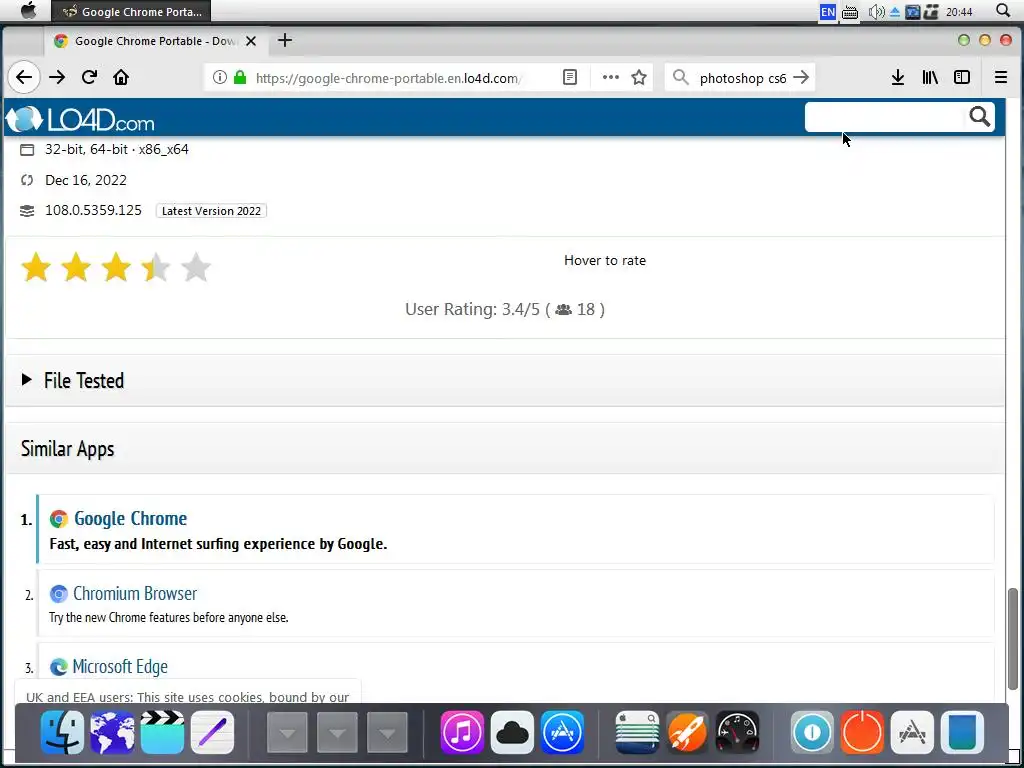Open the Microsoft Edge link
This screenshot has height=768, width=1024.
(x=120, y=666)
